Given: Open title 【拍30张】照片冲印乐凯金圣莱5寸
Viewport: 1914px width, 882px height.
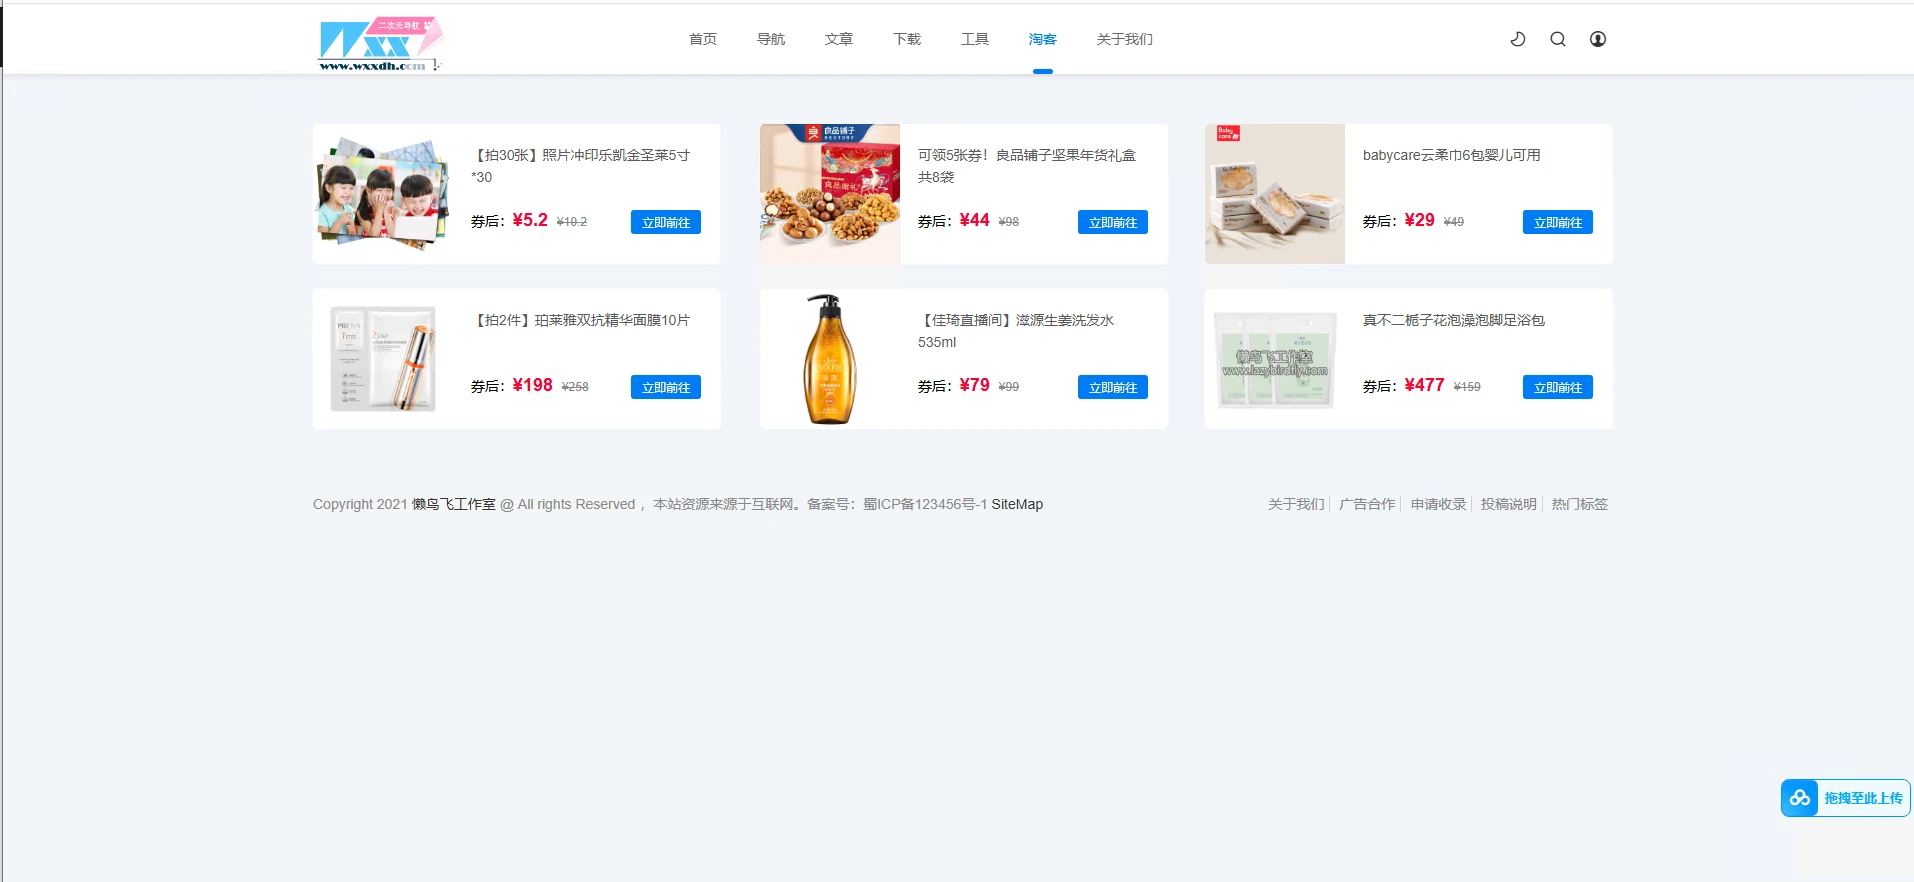Looking at the screenshot, I should click(581, 166).
